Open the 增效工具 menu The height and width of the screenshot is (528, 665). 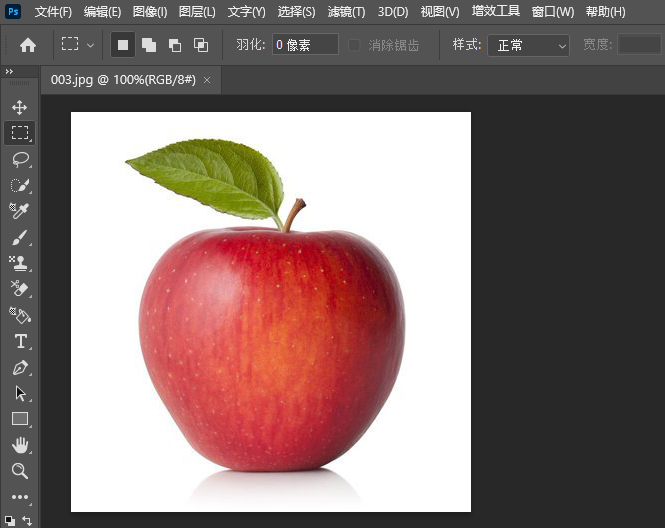tap(496, 11)
